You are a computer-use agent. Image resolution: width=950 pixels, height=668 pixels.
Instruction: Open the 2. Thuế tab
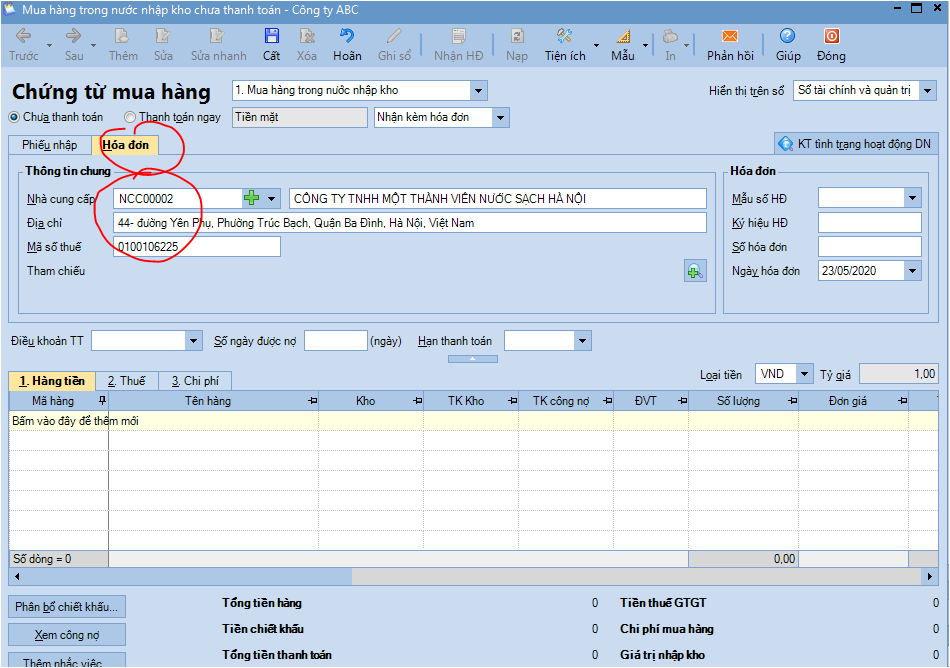127,381
